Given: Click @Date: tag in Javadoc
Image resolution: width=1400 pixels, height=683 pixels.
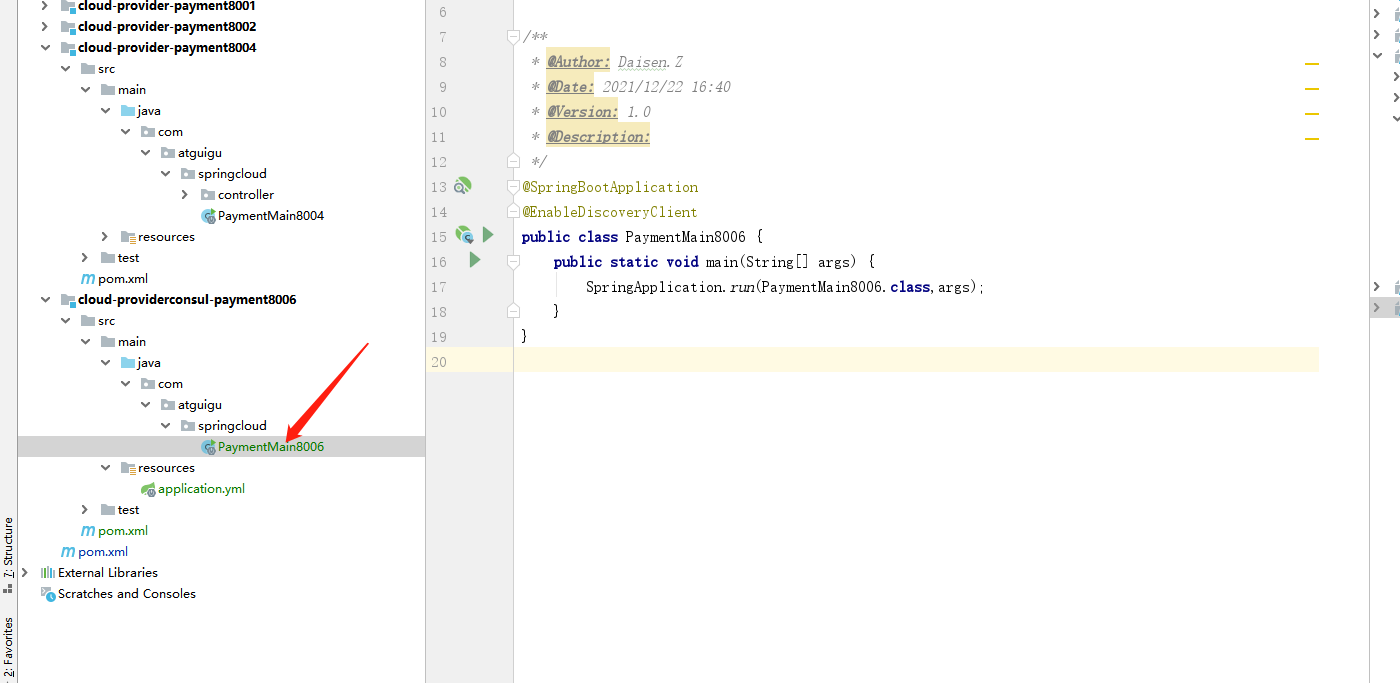Looking at the screenshot, I should (570, 87).
